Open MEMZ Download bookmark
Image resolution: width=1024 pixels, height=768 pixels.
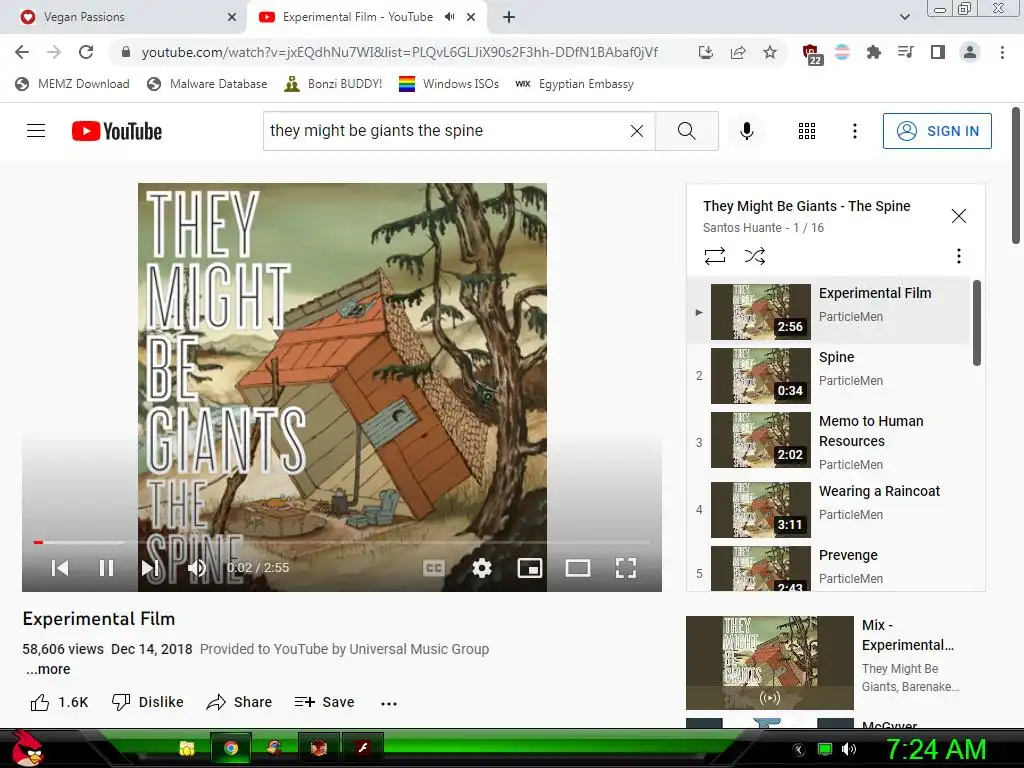(x=72, y=84)
